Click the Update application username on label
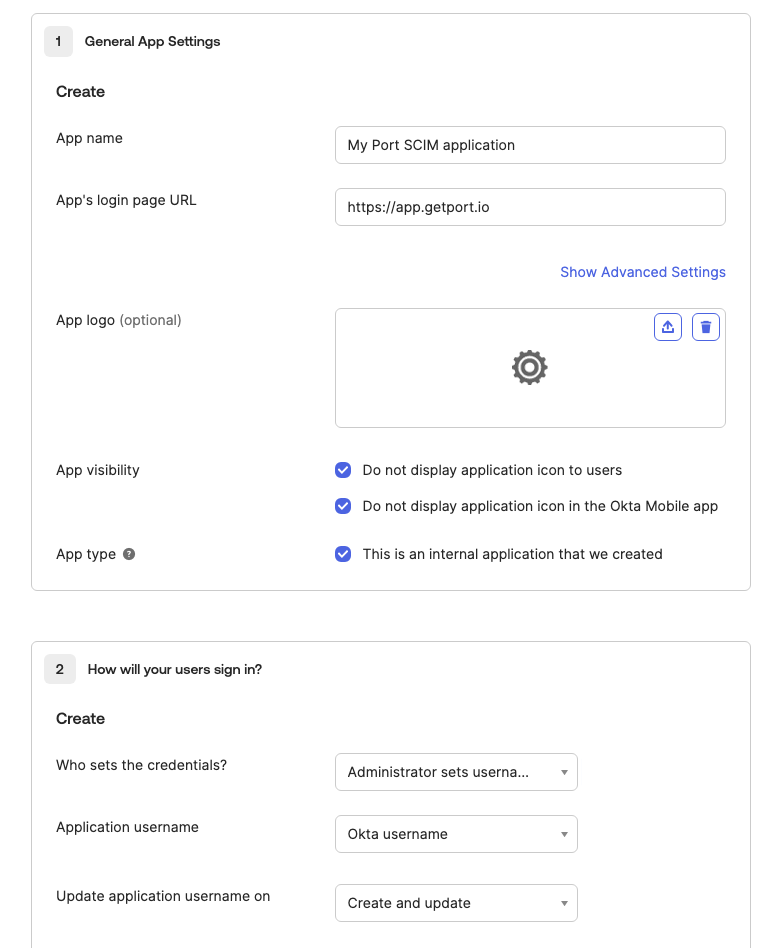768x948 pixels. [x=163, y=895]
